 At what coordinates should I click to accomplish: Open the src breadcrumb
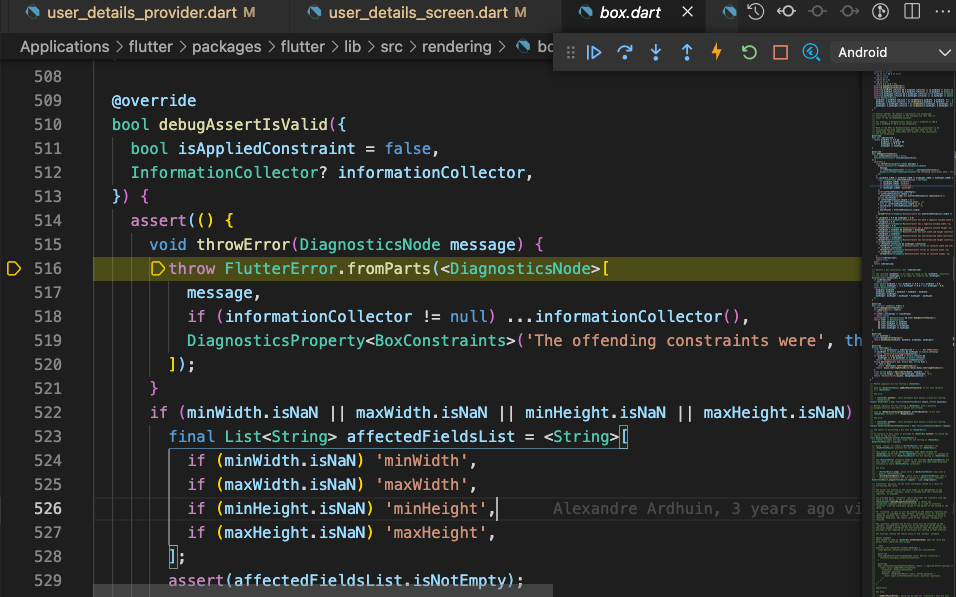(391, 47)
